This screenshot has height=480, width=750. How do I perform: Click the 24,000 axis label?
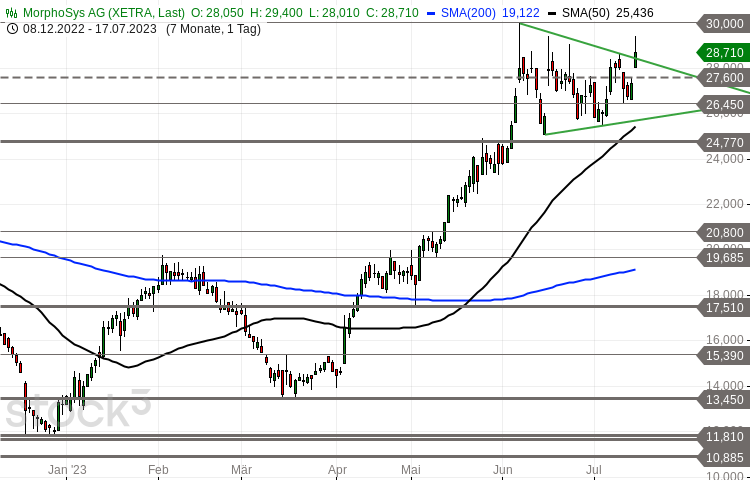click(x=725, y=158)
